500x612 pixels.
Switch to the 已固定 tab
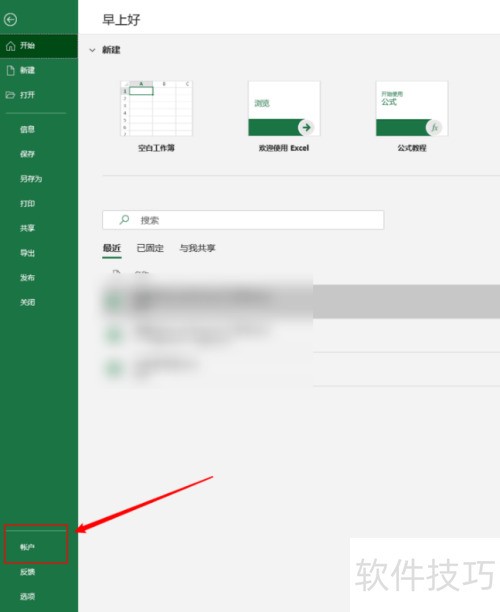(x=150, y=248)
